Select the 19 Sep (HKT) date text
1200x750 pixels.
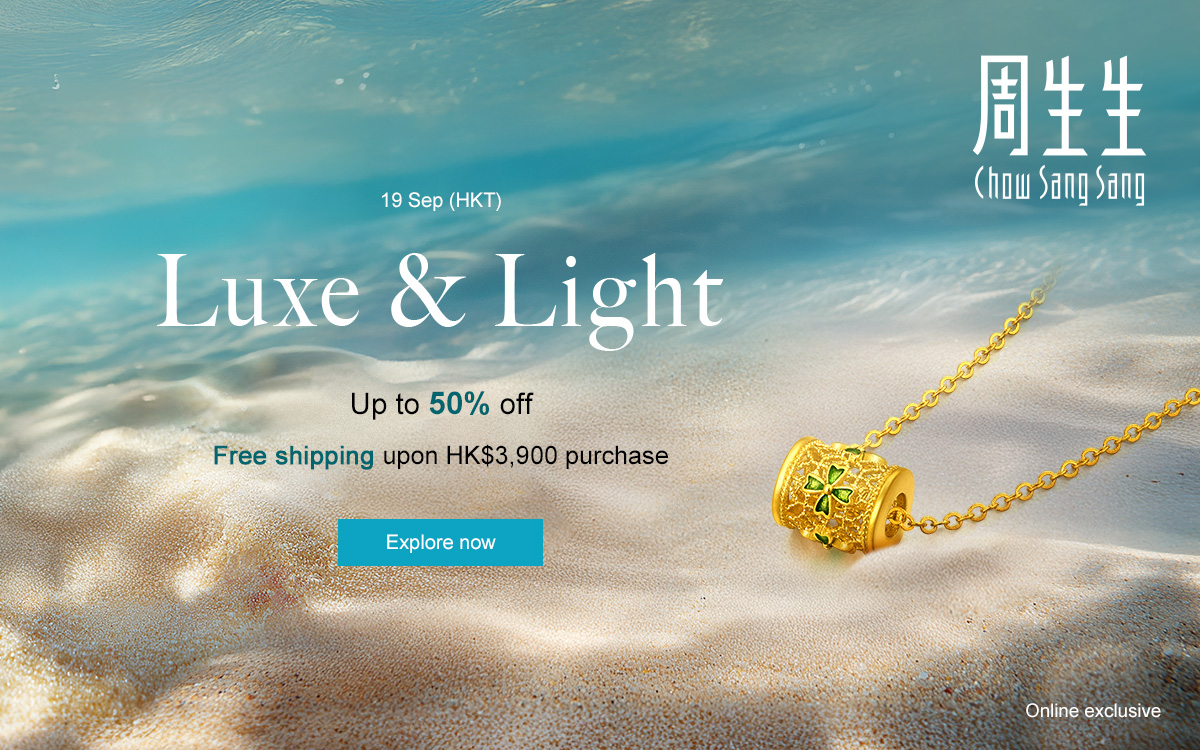[x=441, y=200]
